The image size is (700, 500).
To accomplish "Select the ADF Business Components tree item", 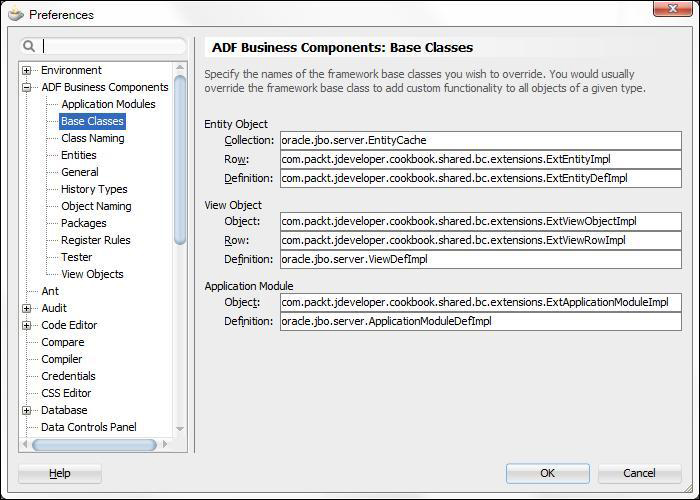I will [105, 87].
